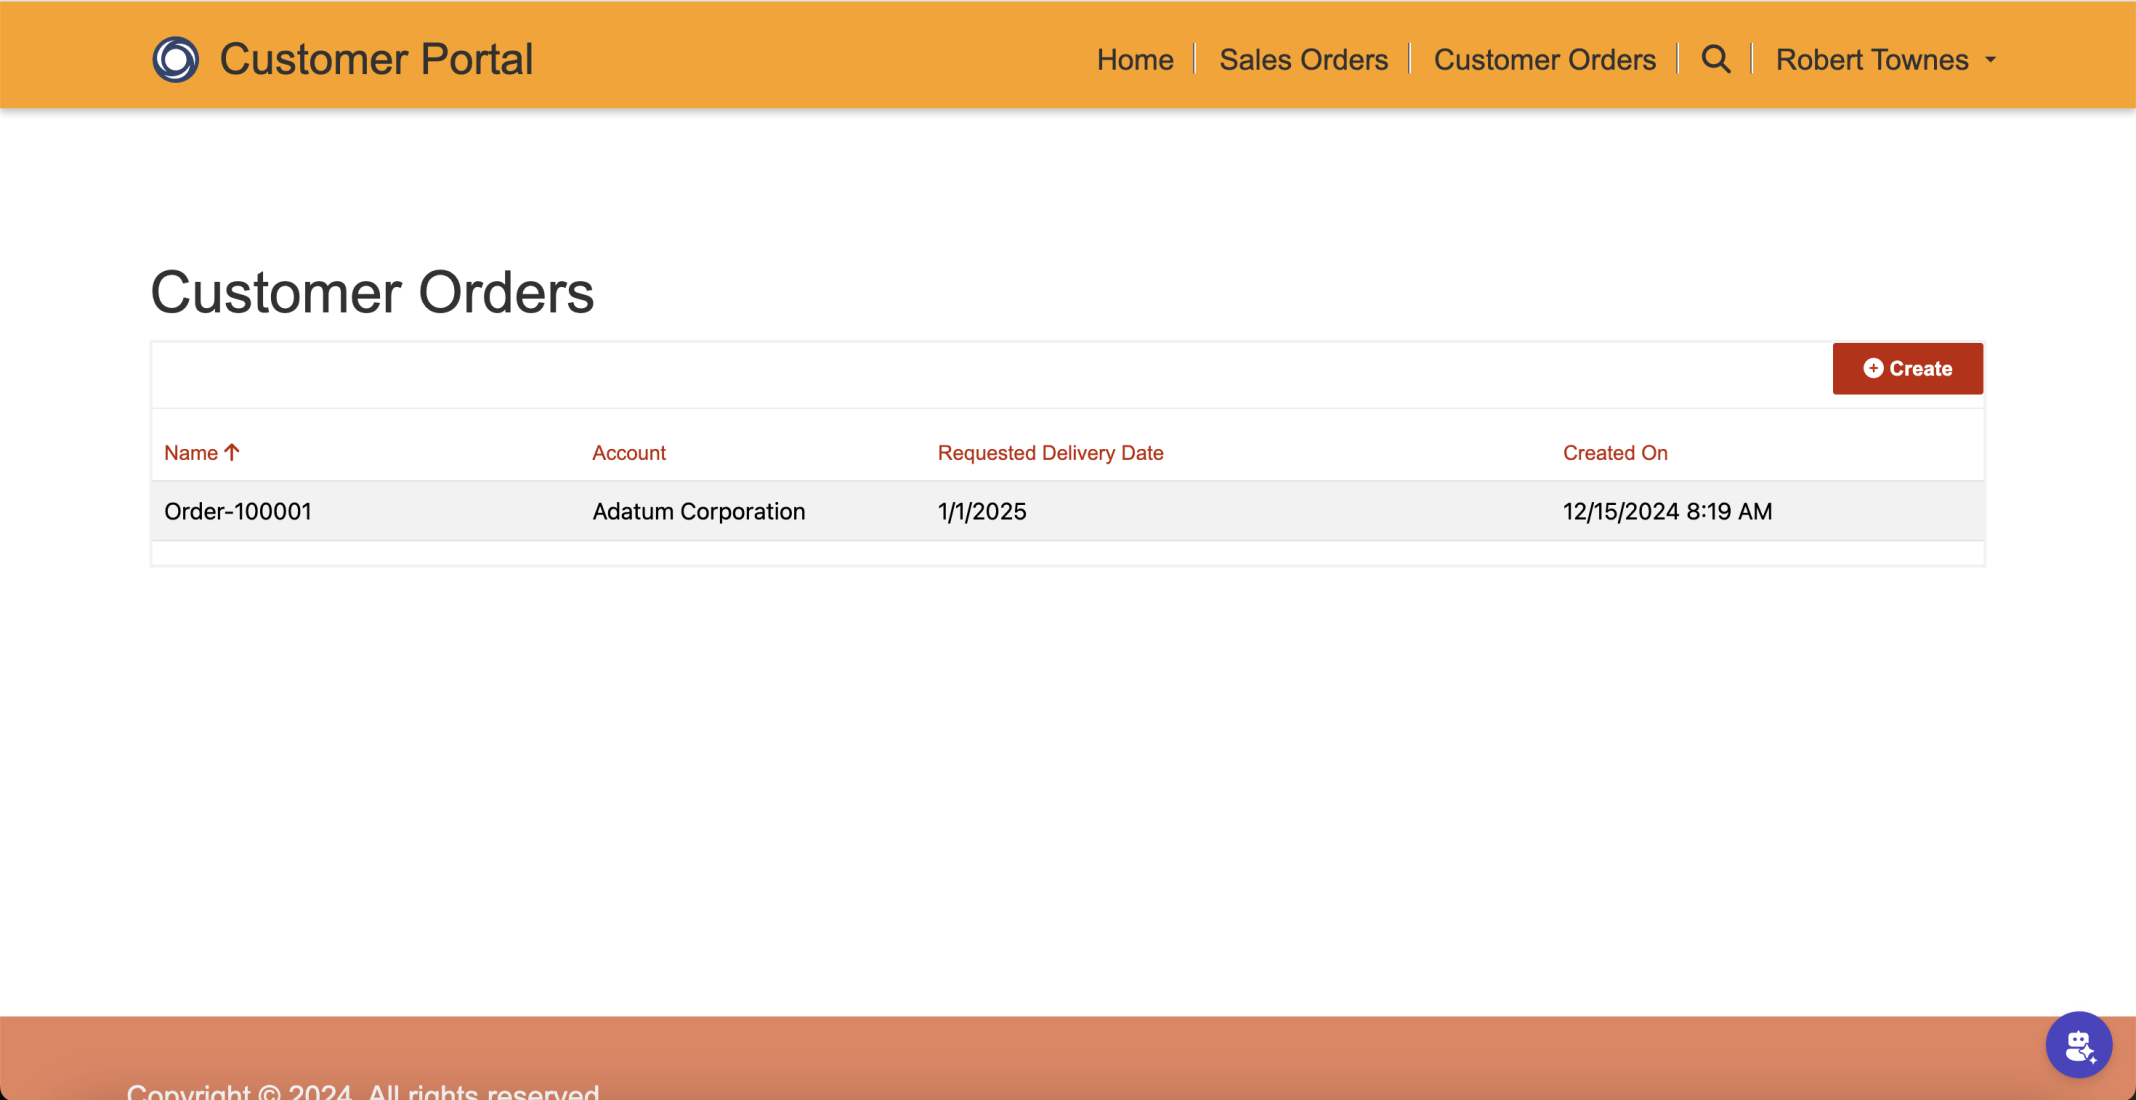Sort by Created On column

click(x=1614, y=453)
